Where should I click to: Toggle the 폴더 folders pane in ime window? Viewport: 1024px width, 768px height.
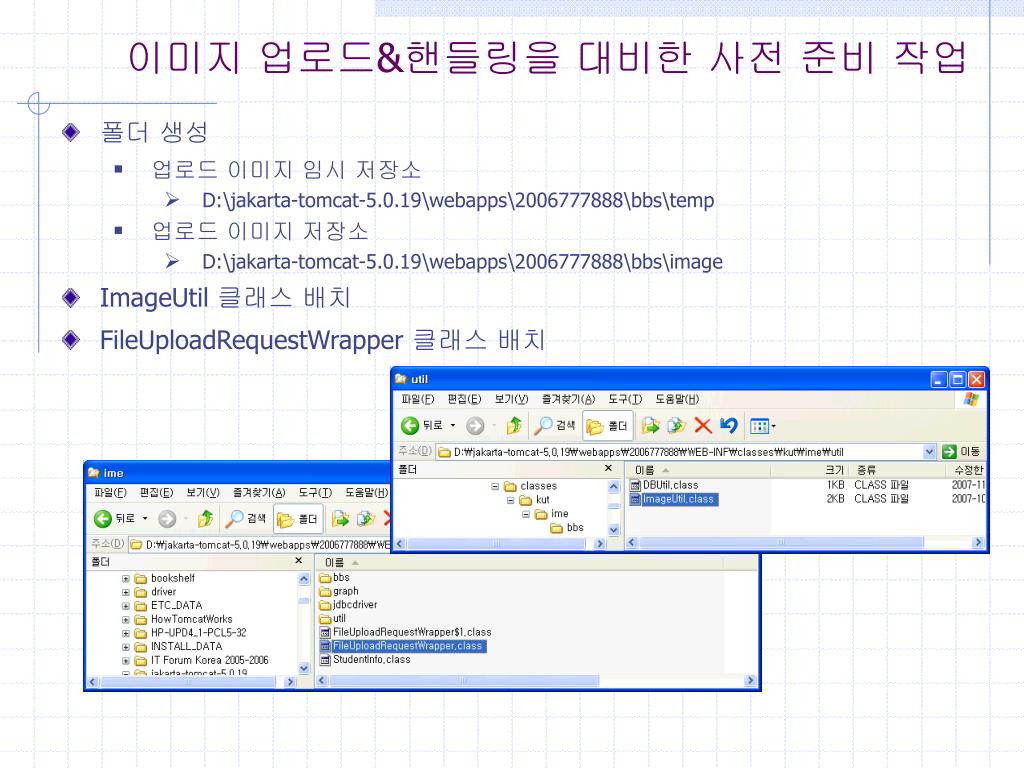297,519
